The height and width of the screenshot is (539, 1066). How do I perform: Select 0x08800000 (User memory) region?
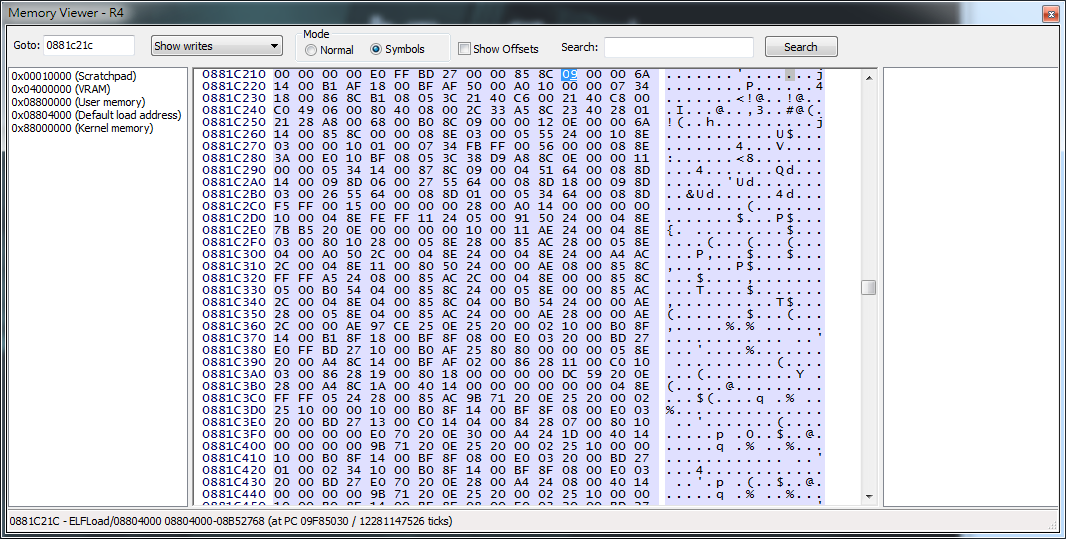click(78, 102)
